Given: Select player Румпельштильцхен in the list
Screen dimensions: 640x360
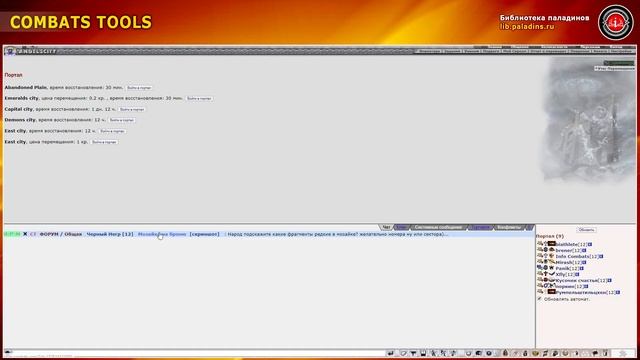Looking at the screenshot, I should [581, 292].
